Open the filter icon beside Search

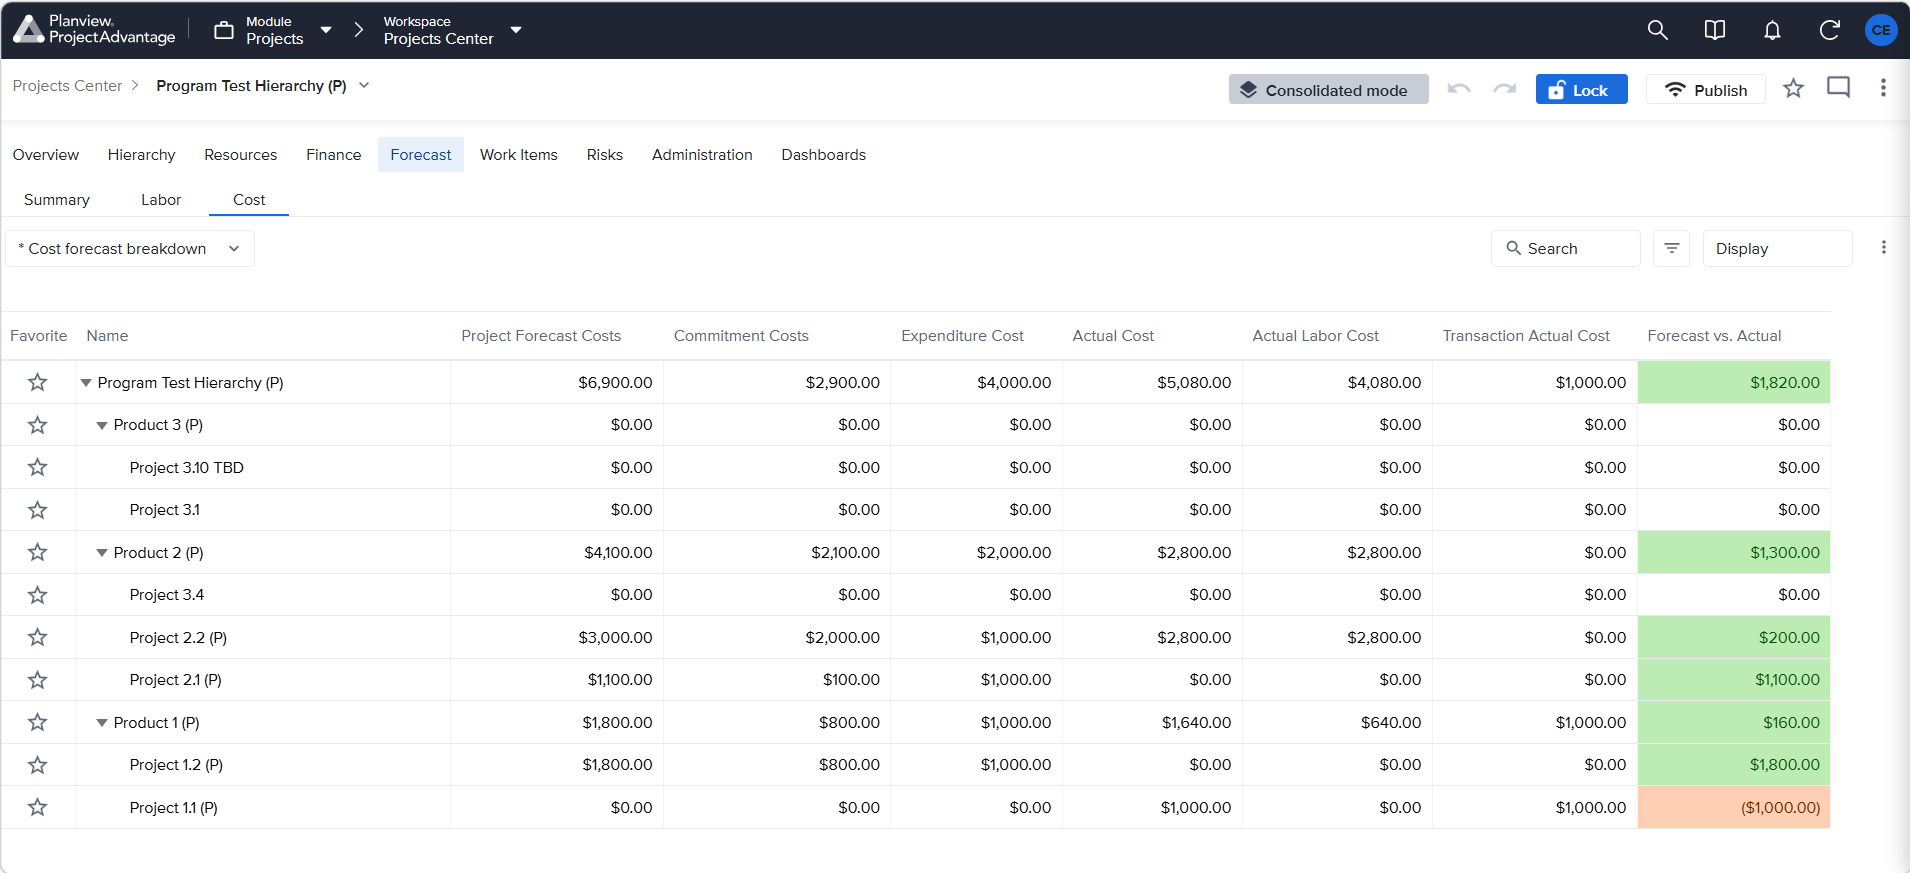coord(1671,248)
